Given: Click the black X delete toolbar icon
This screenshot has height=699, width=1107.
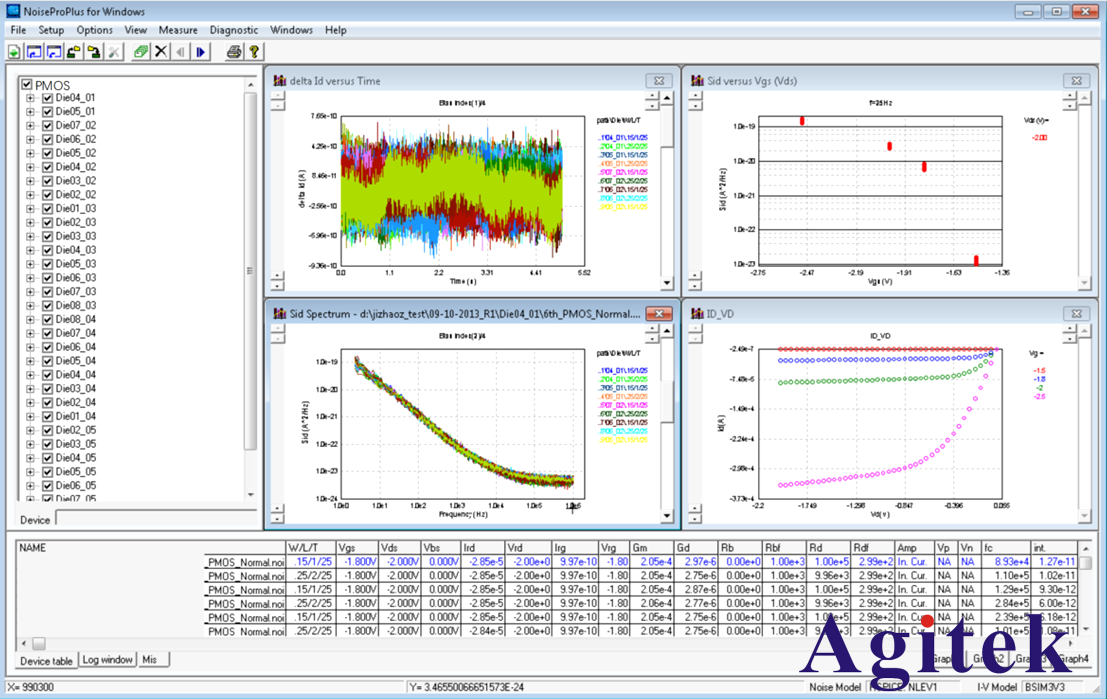Looking at the screenshot, I should click(160, 52).
